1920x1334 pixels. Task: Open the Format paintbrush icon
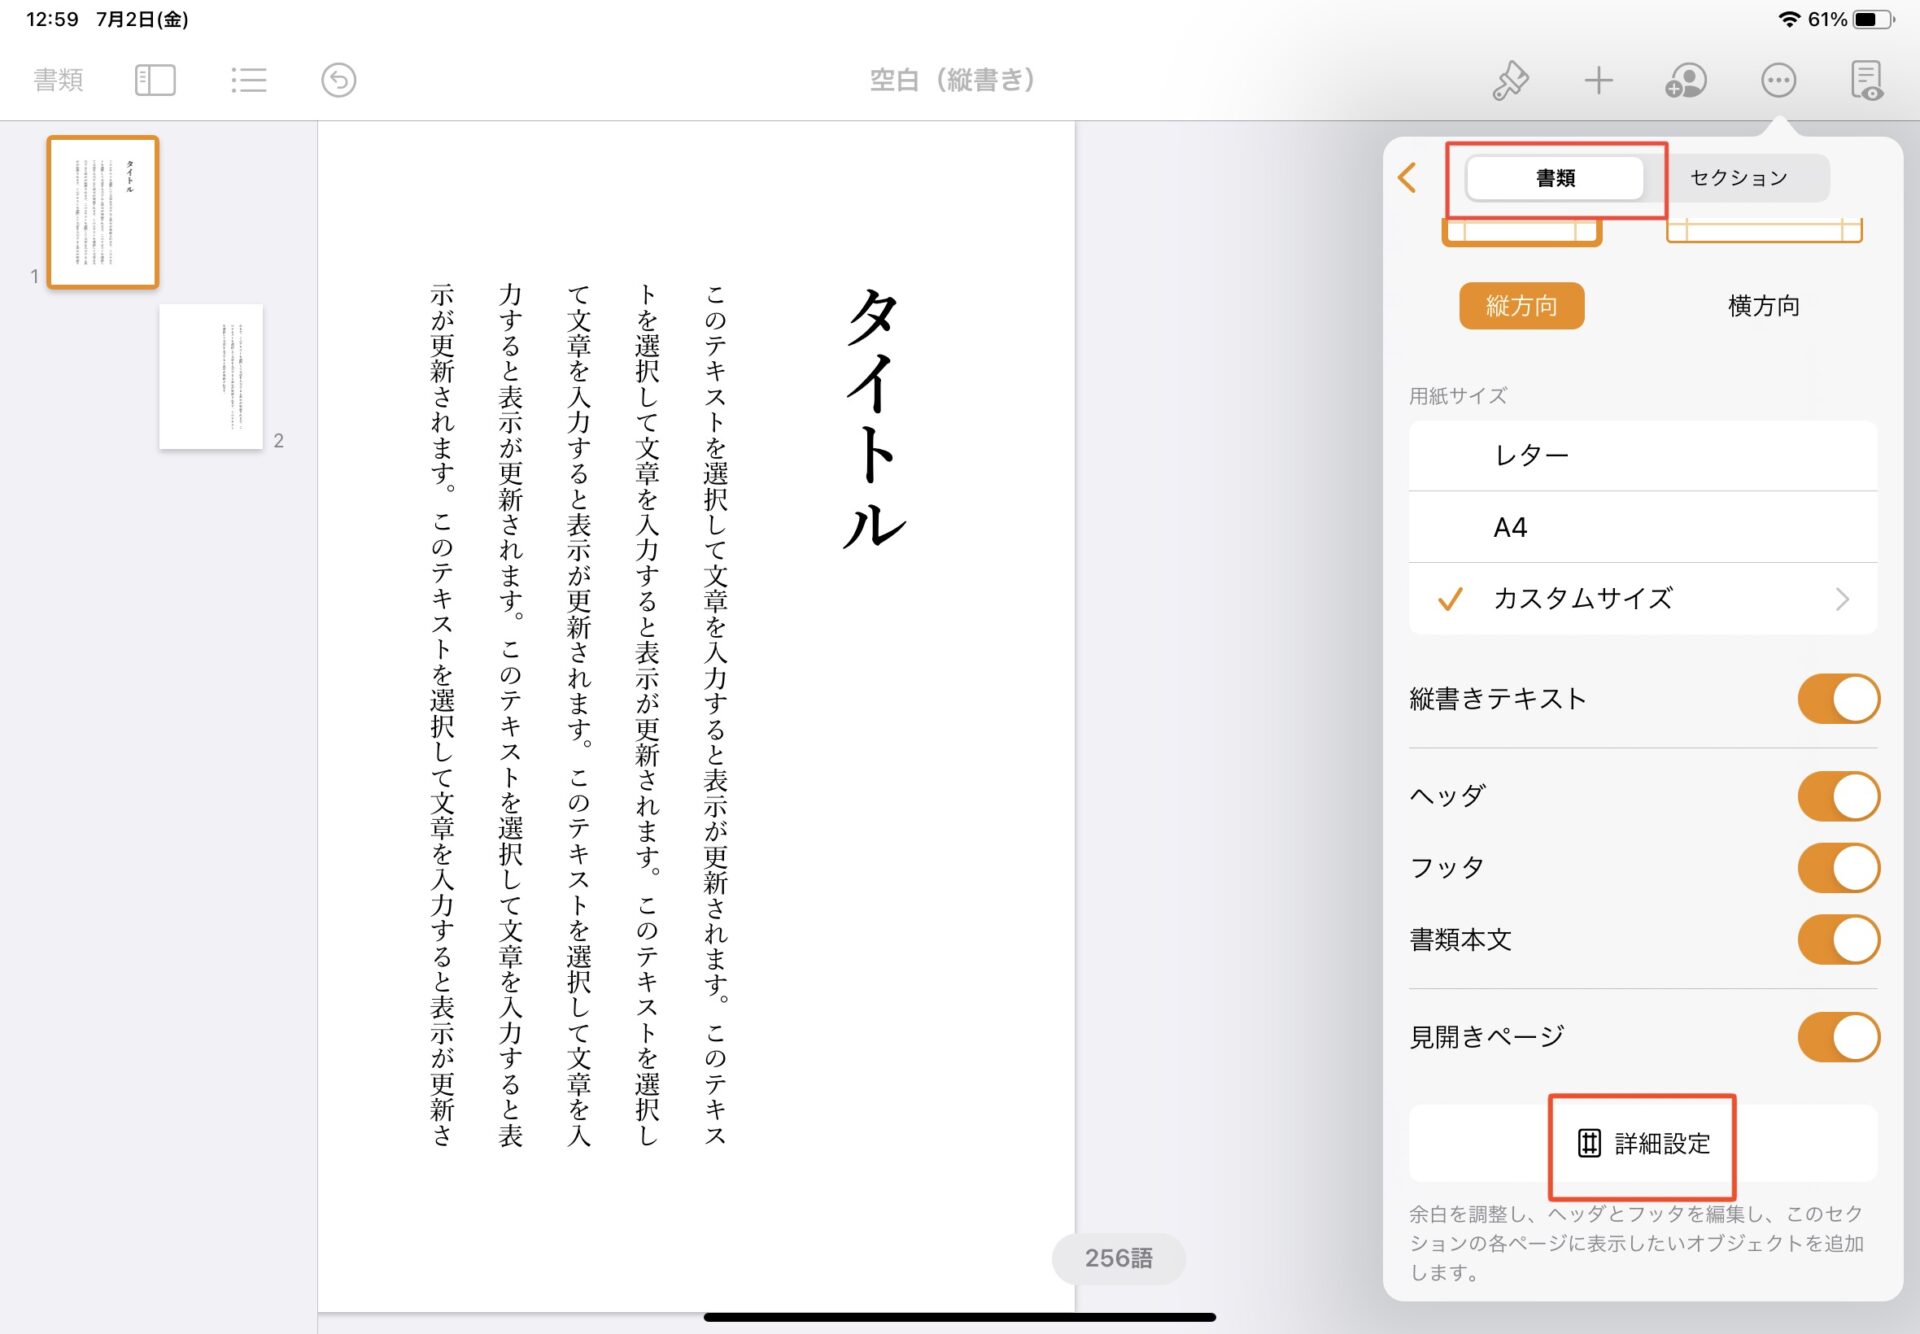pyautogui.click(x=1510, y=80)
